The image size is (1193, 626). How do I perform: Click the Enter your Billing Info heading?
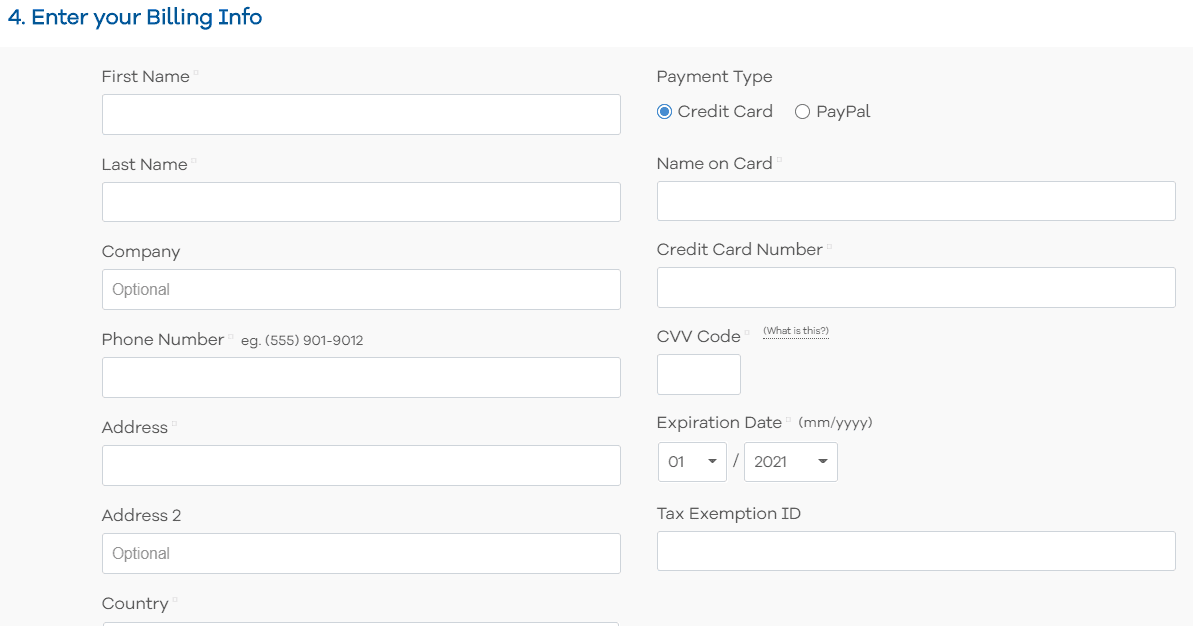coord(135,17)
